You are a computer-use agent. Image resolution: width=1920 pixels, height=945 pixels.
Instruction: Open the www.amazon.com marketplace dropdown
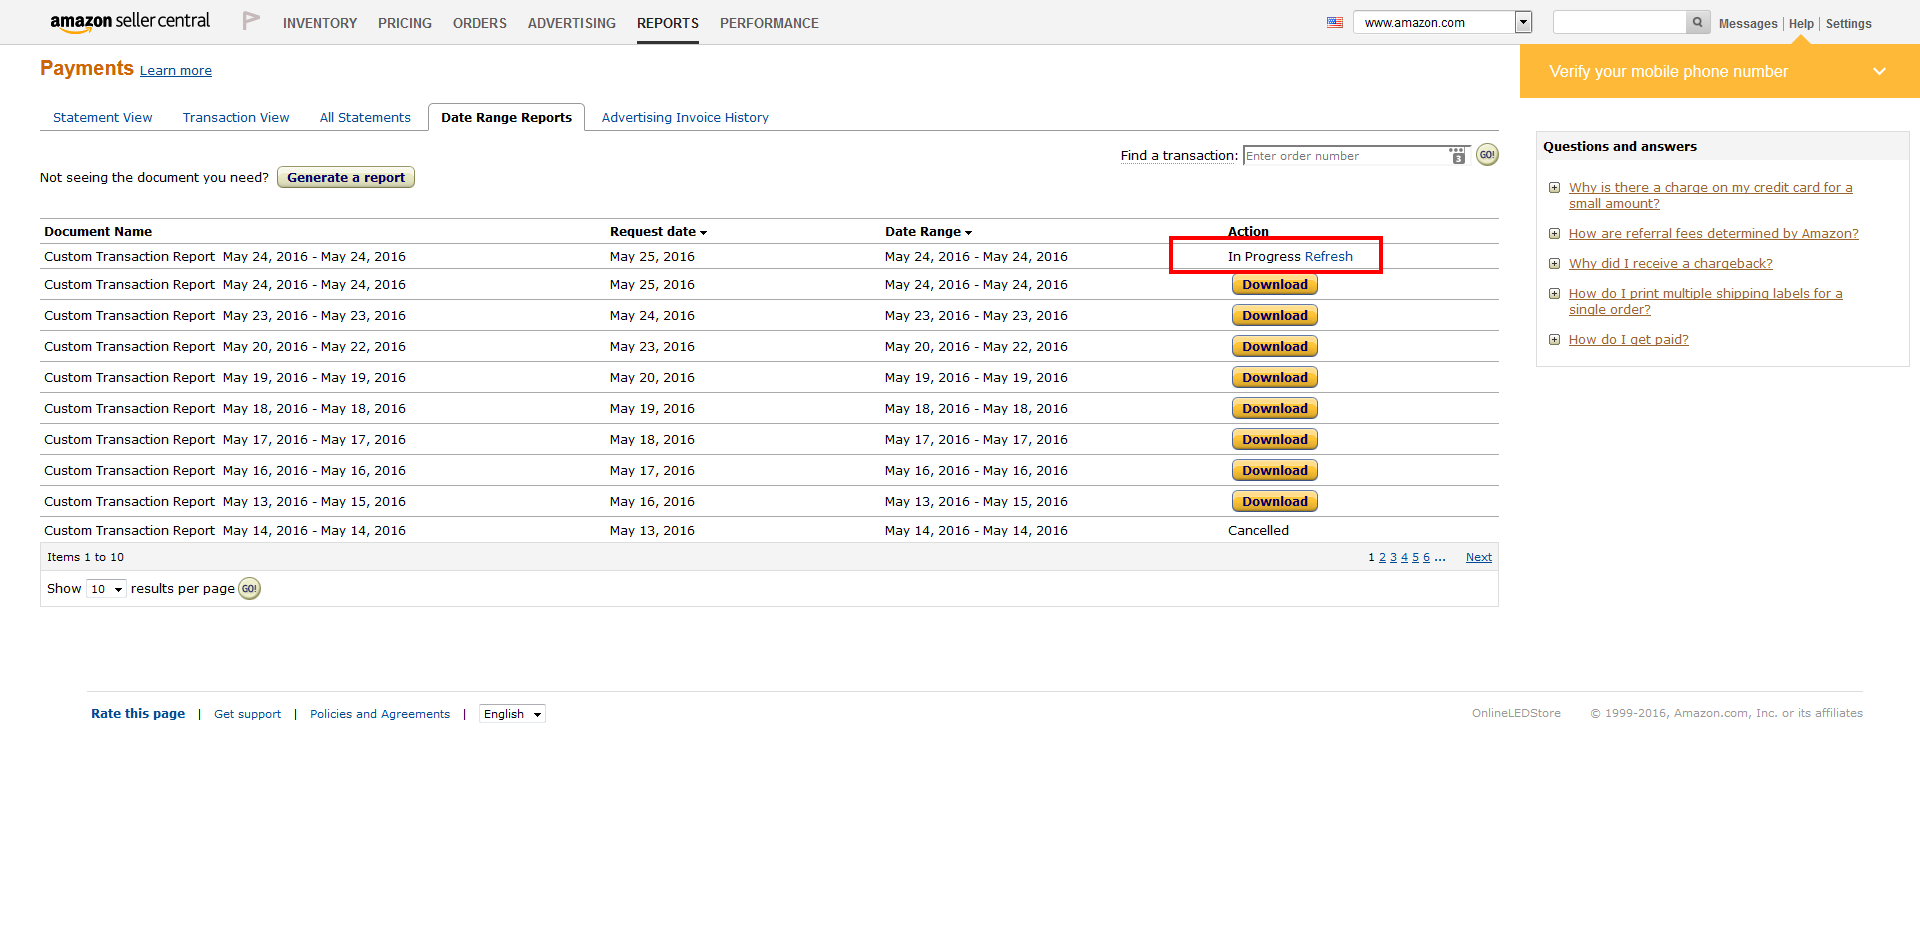click(1523, 23)
